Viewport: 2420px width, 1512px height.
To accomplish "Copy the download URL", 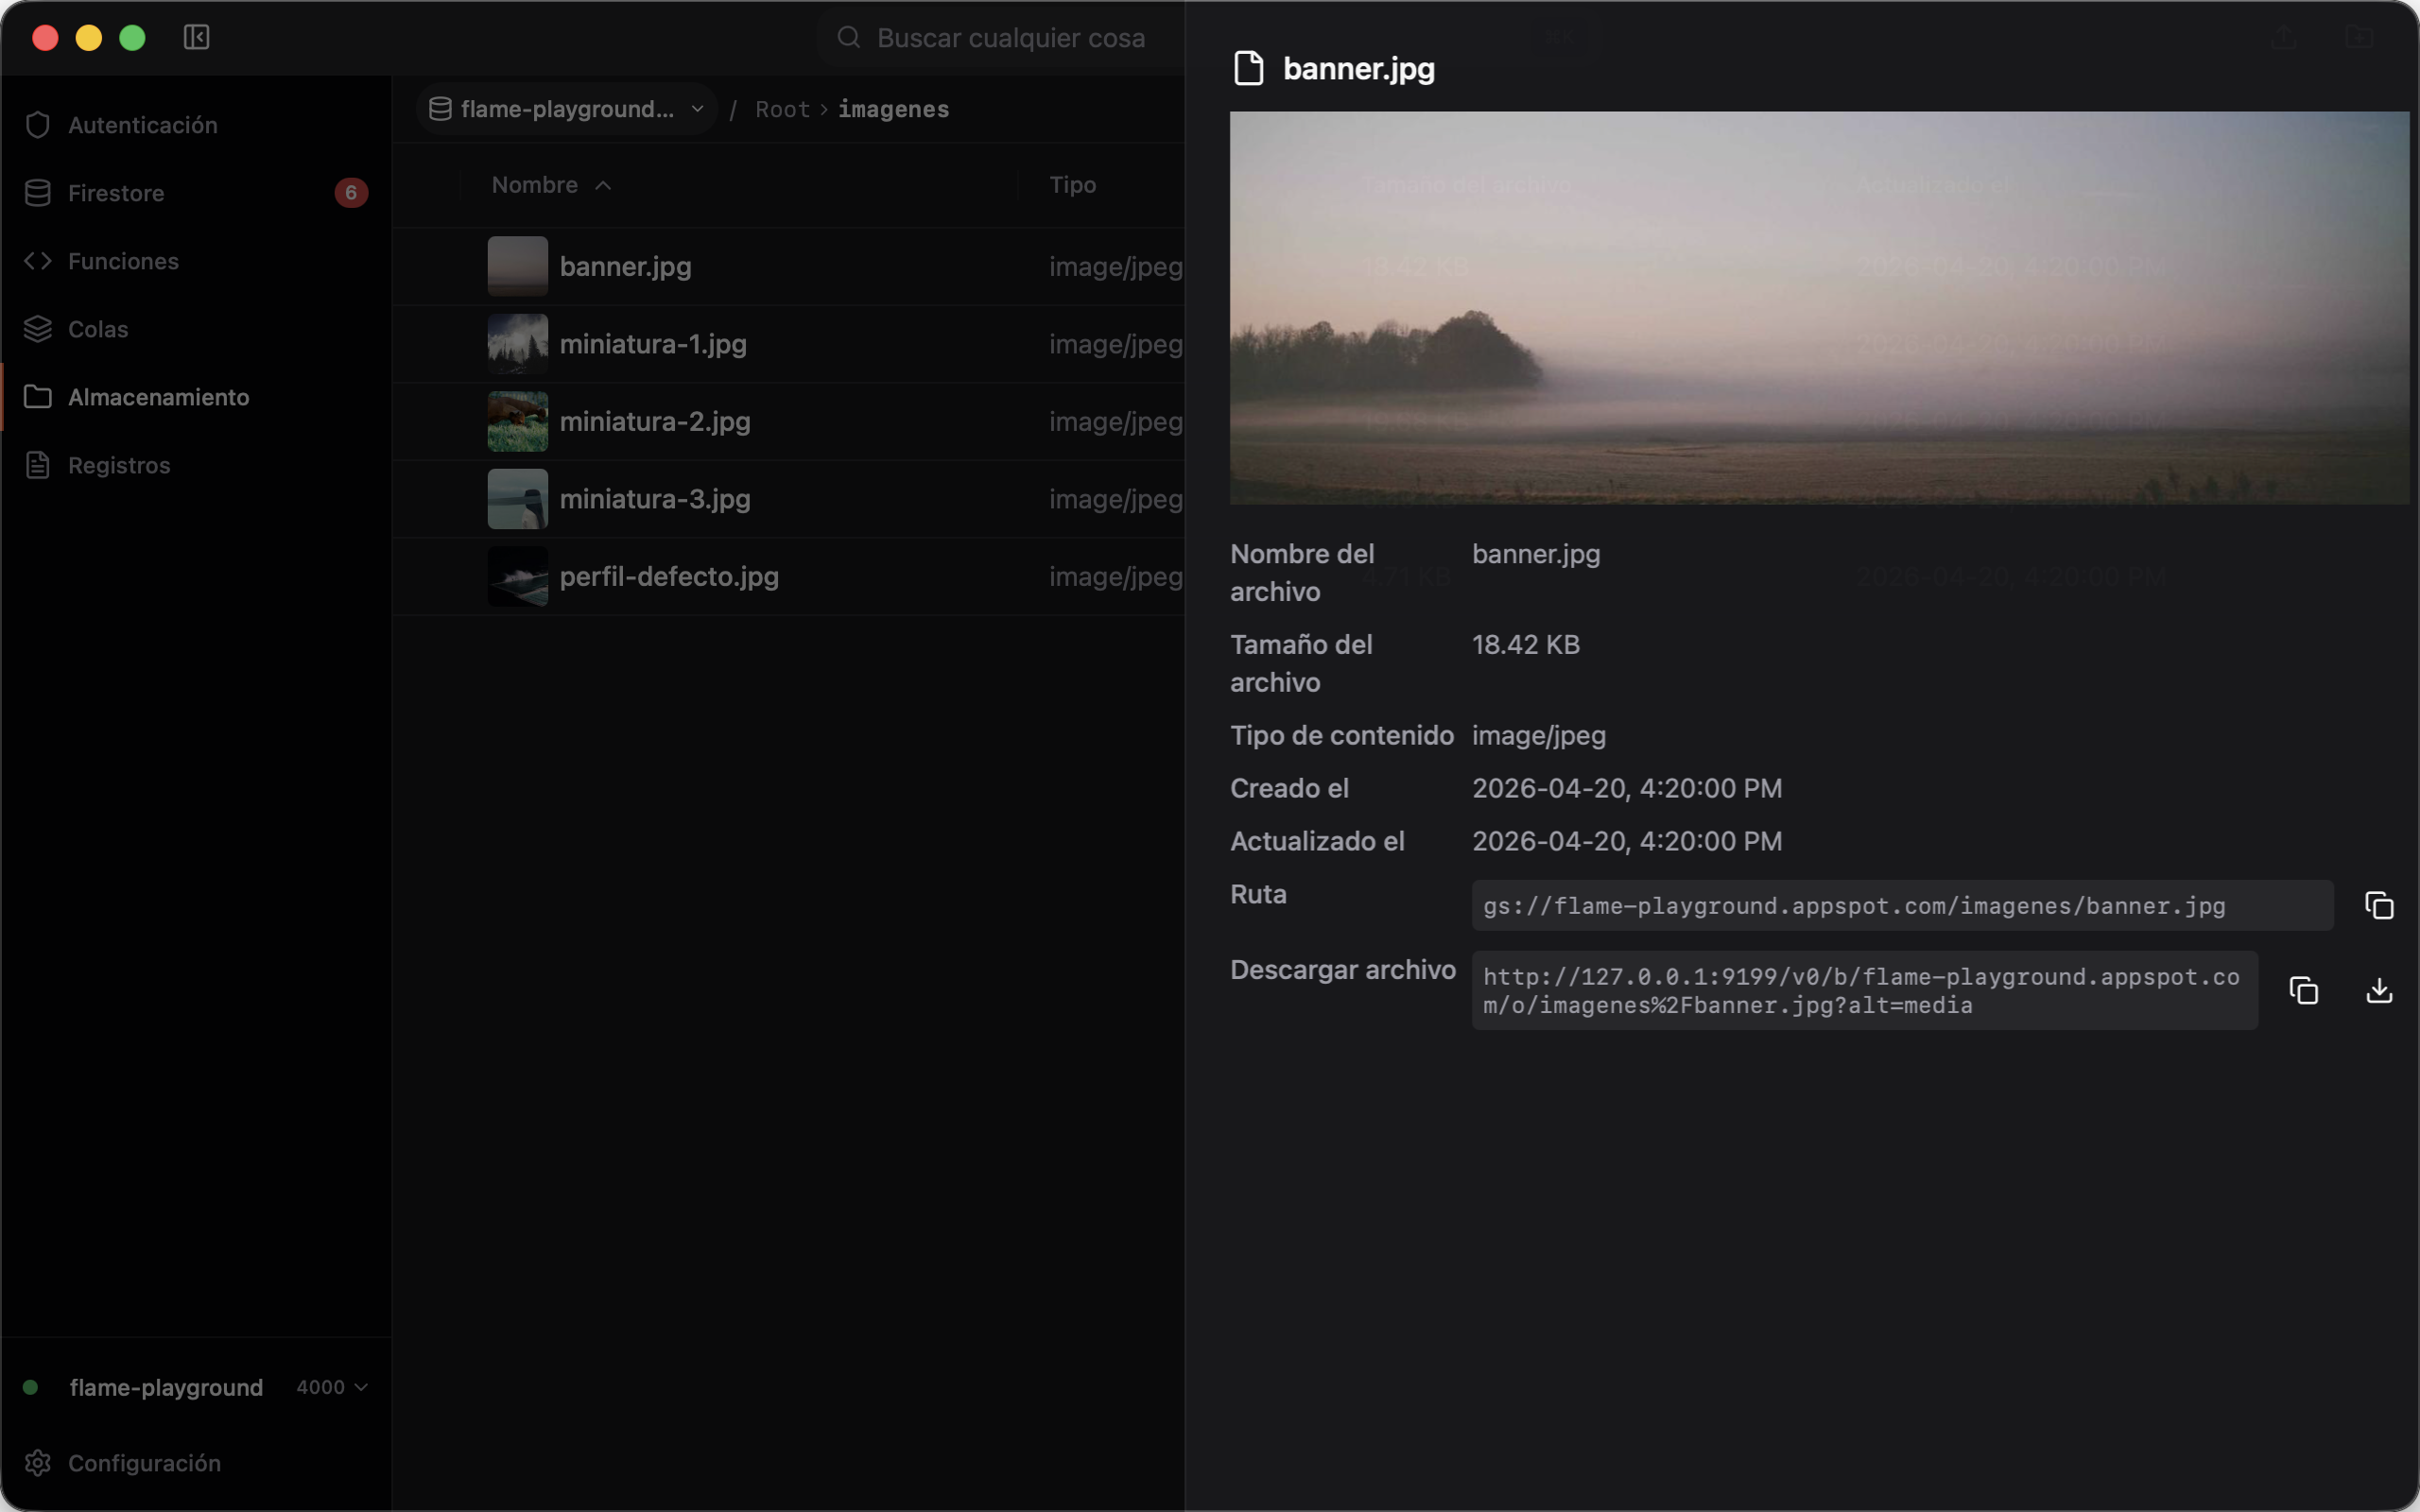I will [2303, 990].
